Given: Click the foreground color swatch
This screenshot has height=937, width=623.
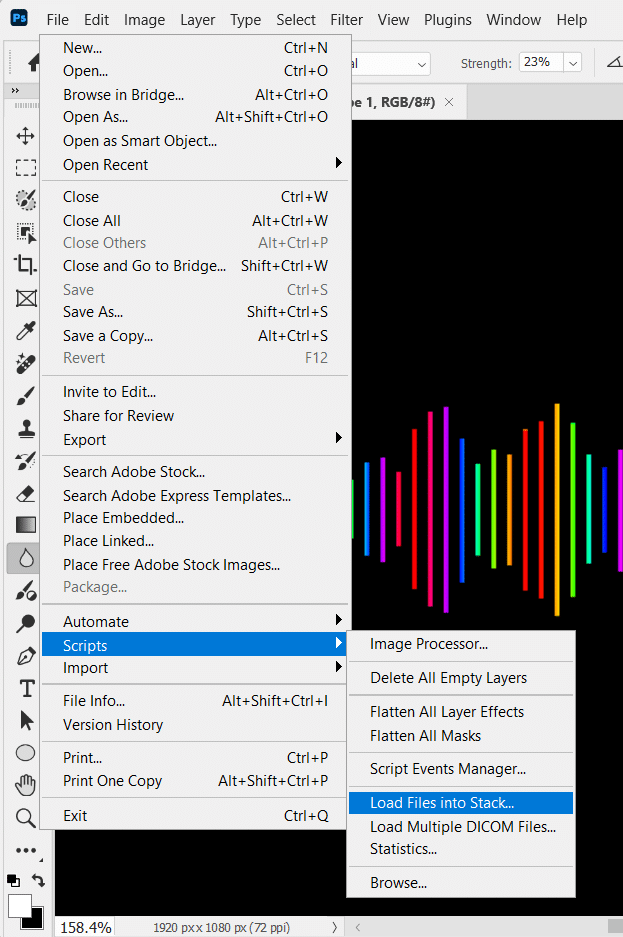Looking at the screenshot, I should pos(19,906).
